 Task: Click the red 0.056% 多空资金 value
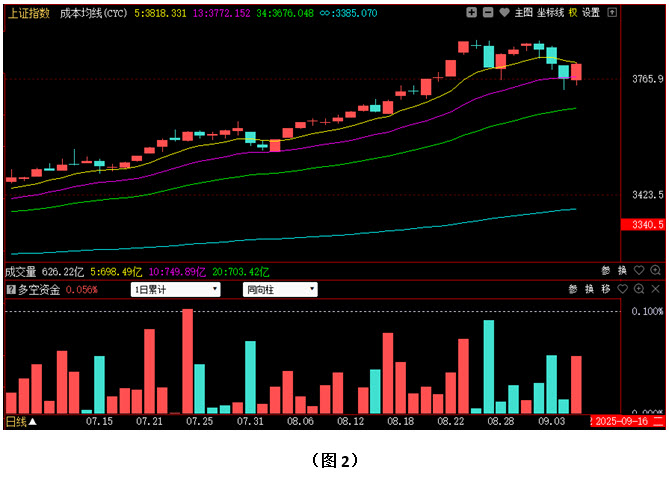tap(81, 290)
